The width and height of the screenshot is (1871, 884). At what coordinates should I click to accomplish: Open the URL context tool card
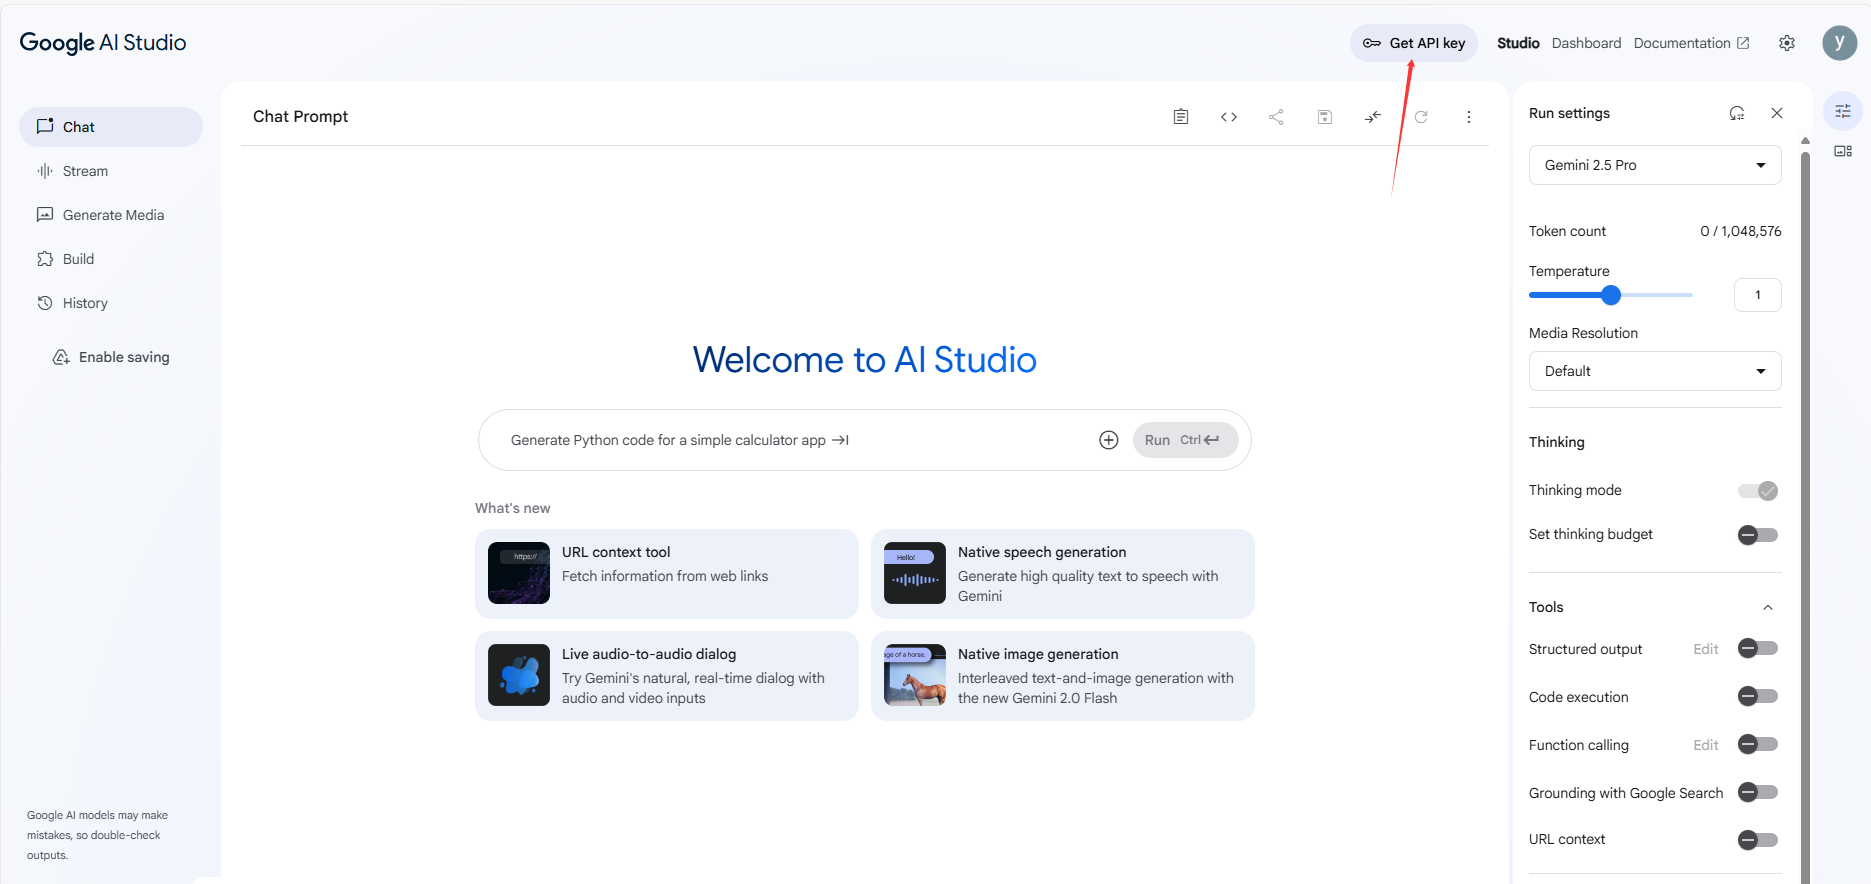pyautogui.click(x=667, y=573)
